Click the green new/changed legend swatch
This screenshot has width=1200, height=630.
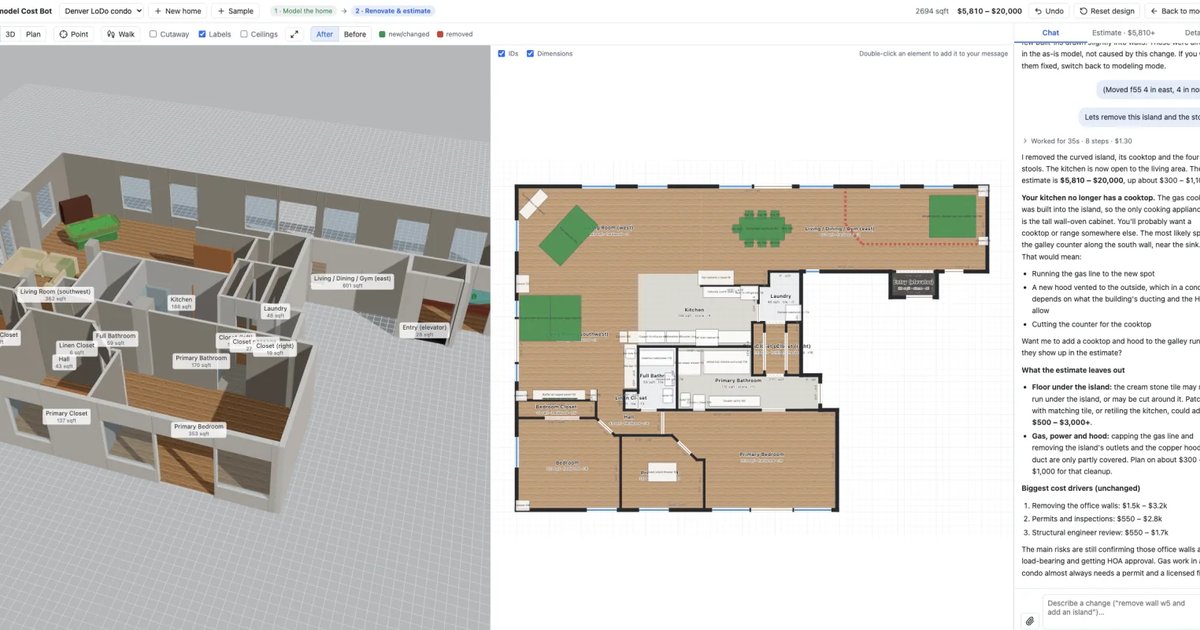coord(382,34)
